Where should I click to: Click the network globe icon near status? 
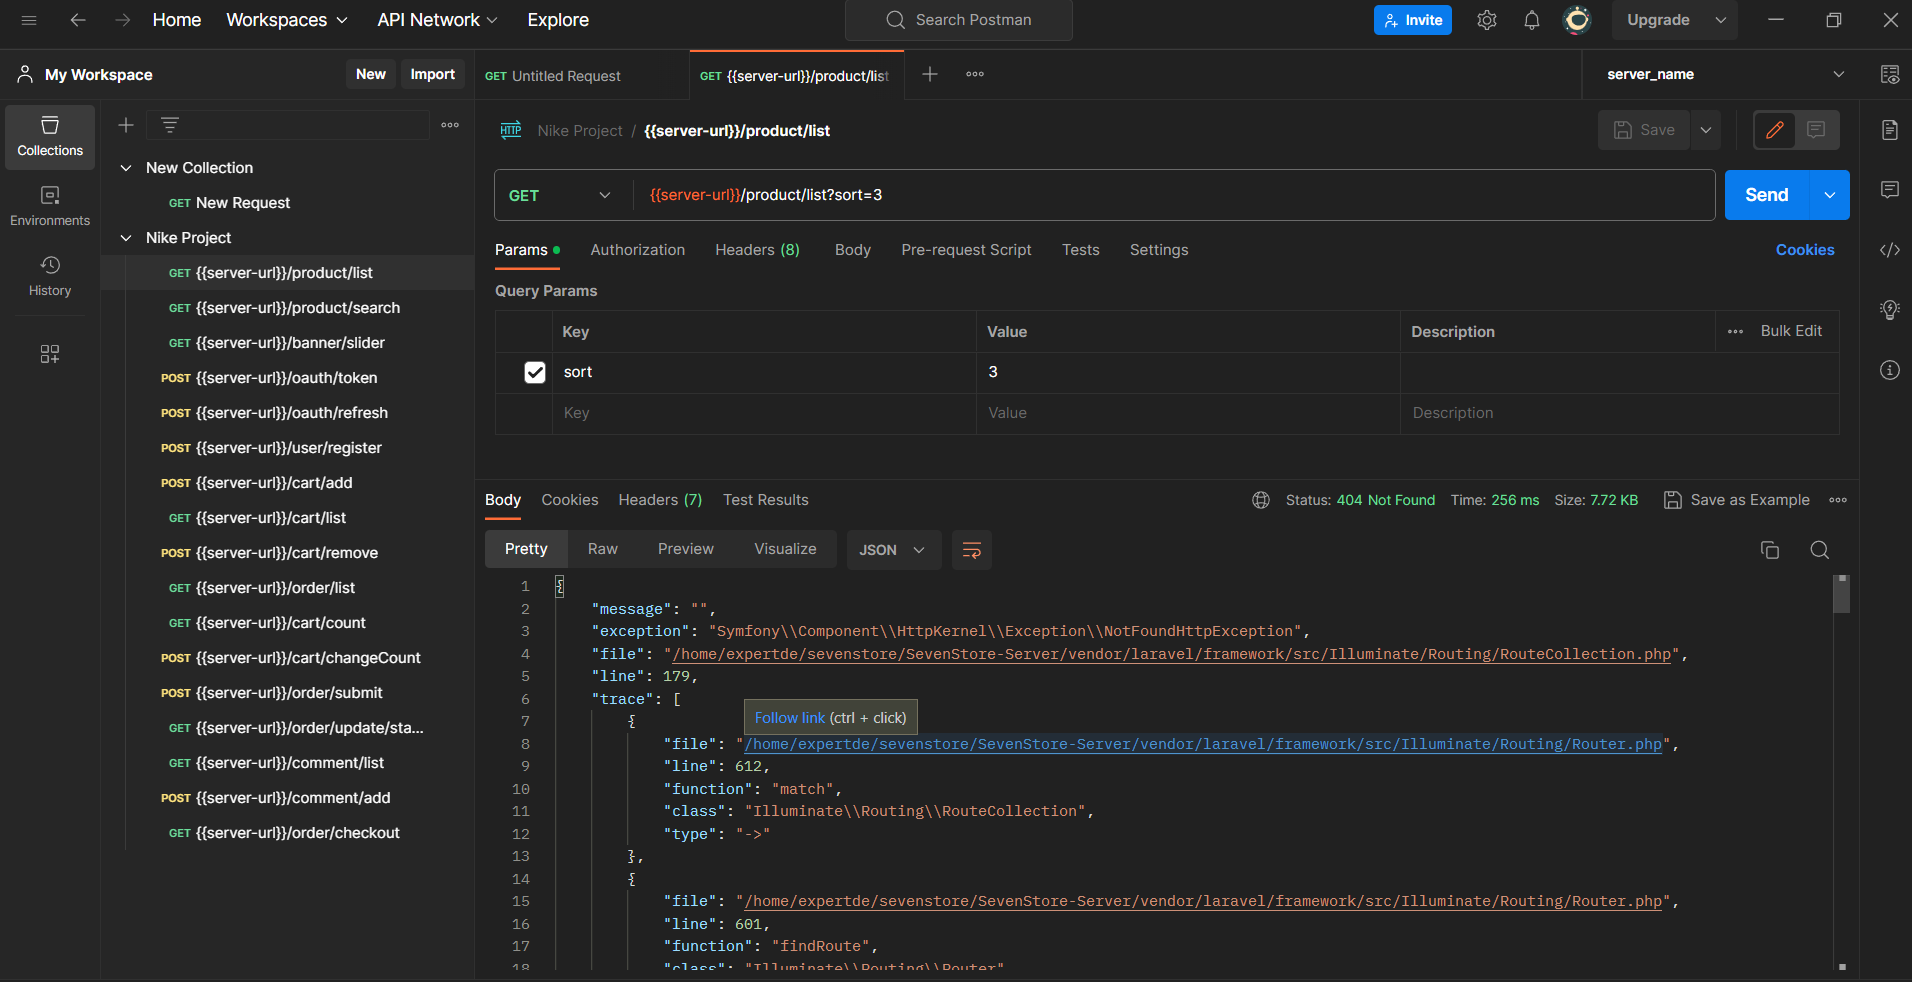tap(1261, 500)
